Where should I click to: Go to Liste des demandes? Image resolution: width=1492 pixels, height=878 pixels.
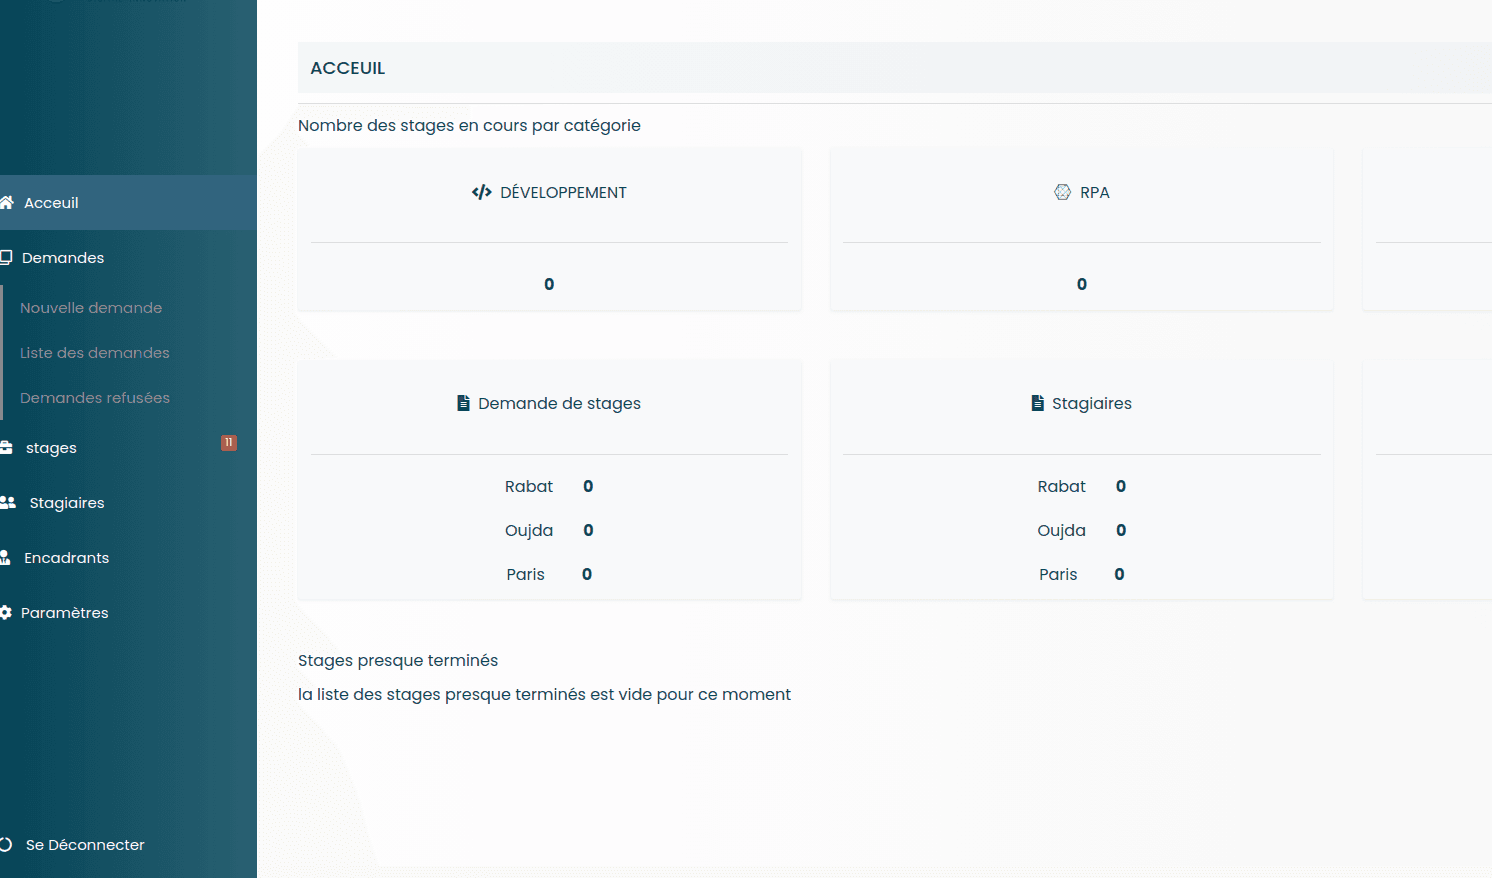pyautogui.click(x=95, y=353)
